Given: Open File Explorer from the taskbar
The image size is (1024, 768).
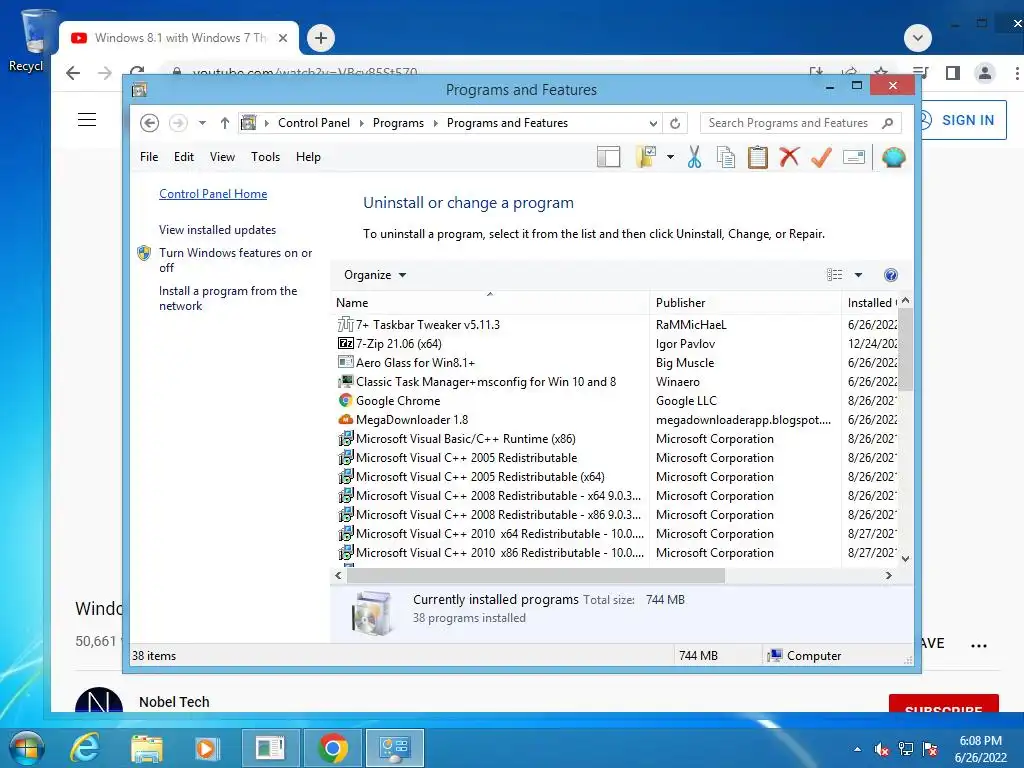Looking at the screenshot, I should (147, 748).
